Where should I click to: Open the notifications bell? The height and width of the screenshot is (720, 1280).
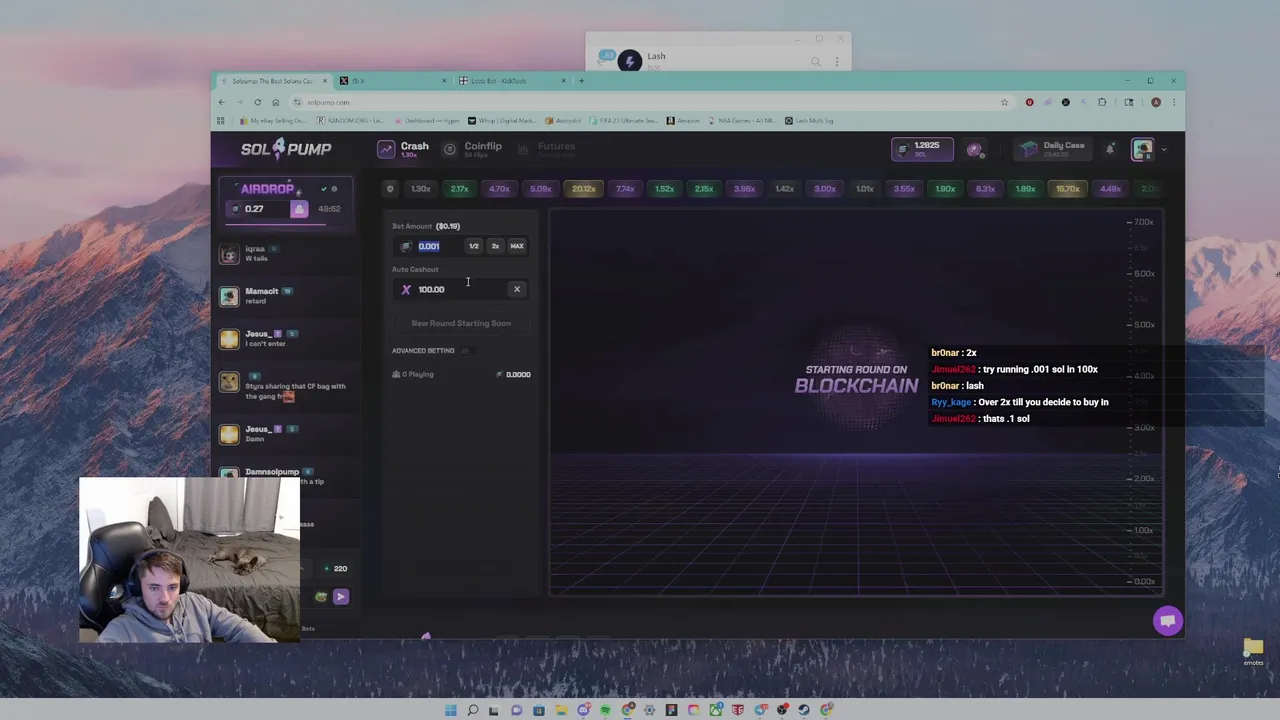point(1110,149)
